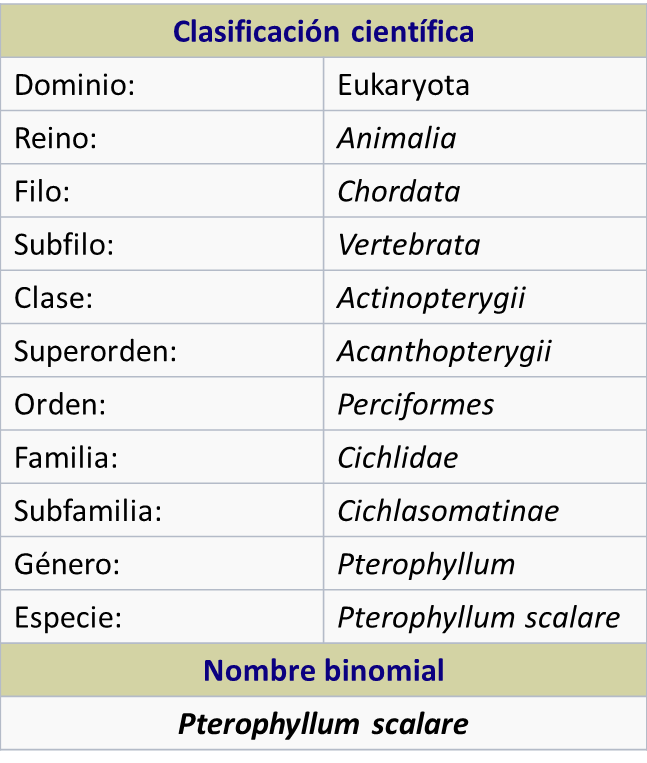Image resolution: width=647 pixels, height=763 pixels.
Task: Open the Animalia kingdom link
Action: pyautogui.click(x=396, y=138)
